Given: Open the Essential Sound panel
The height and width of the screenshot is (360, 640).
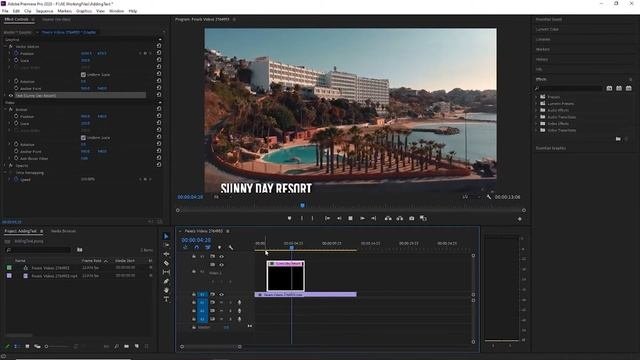Looking at the screenshot, I should point(549,19).
